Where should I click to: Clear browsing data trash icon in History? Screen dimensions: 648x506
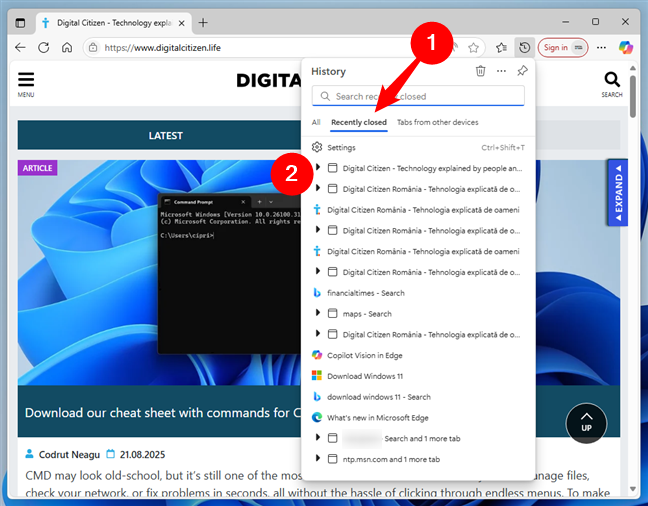point(480,71)
